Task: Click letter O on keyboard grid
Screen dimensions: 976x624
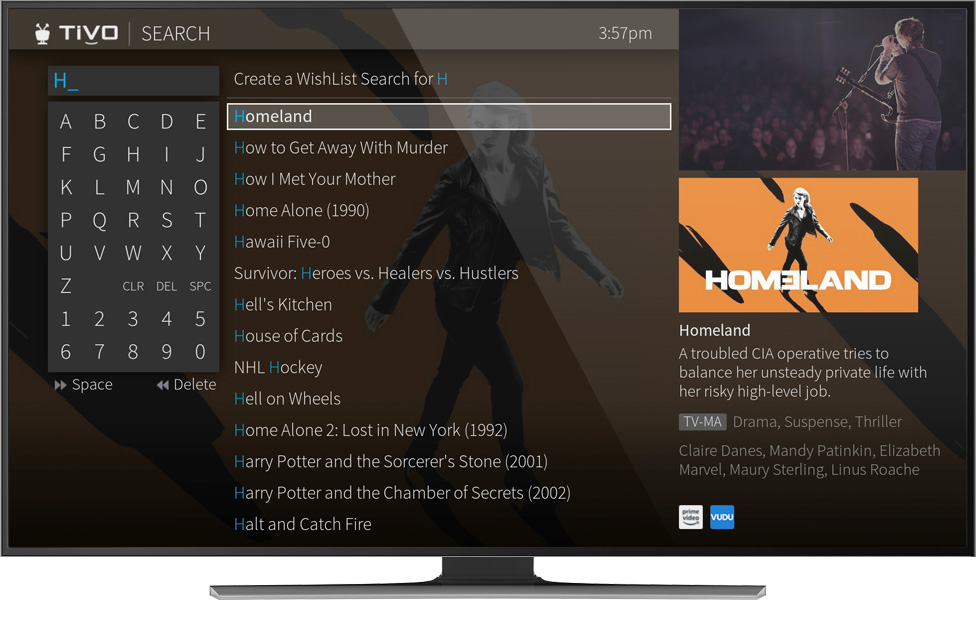Action: click(x=200, y=187)
